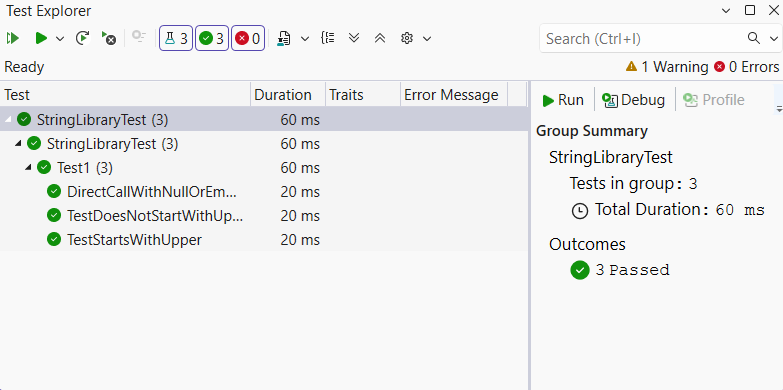Select the nested StringLibraryTest (3) row
The height and width of the screenshot is (390, 783).
264,144
